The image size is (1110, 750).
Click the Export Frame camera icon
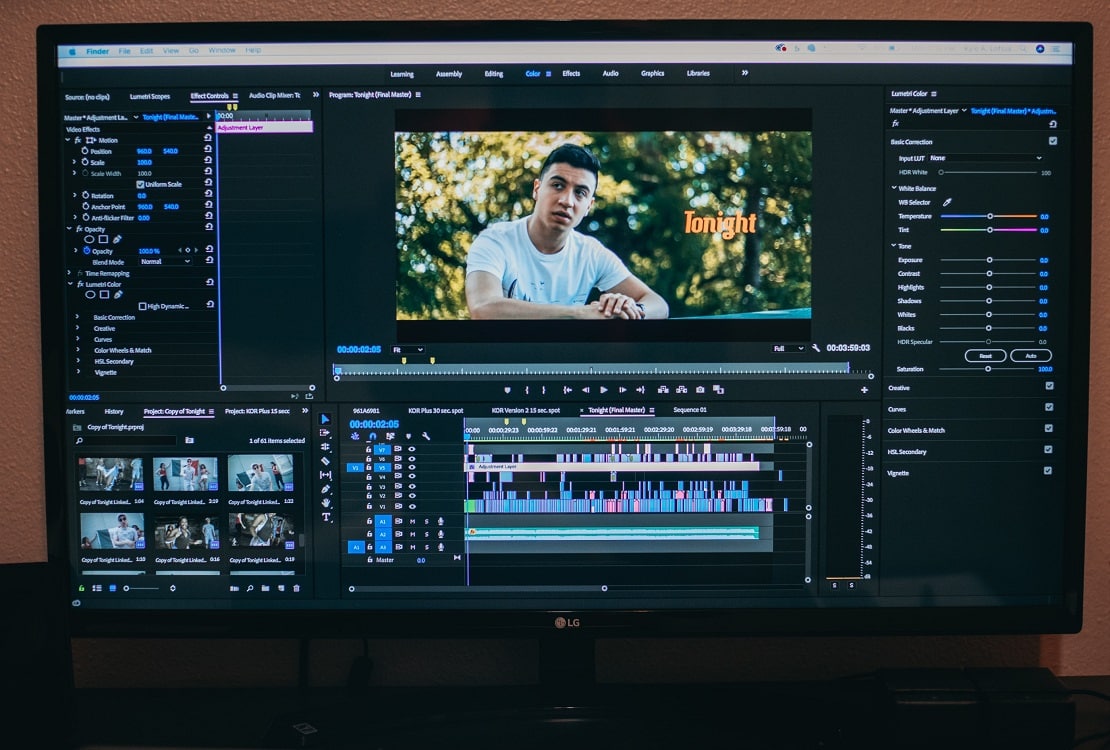click(x=700, y=390)
